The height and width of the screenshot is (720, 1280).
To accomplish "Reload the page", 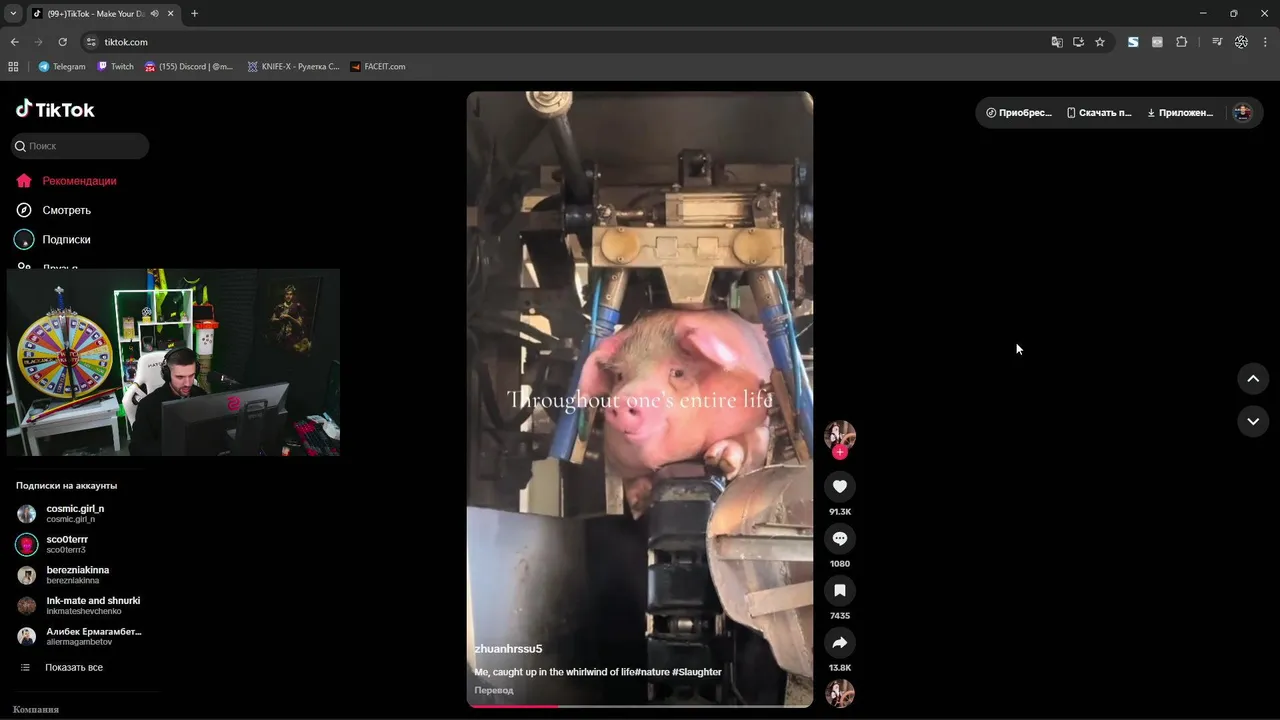I will point(62,42).
